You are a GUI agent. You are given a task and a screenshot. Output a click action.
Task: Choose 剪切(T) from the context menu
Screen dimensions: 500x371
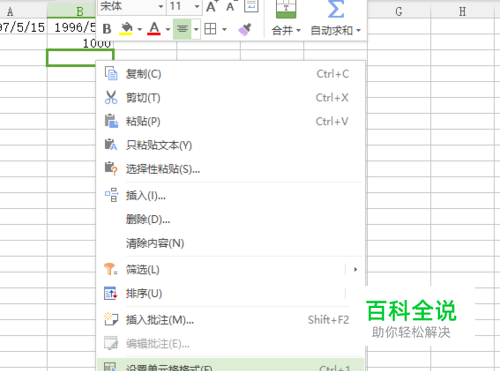(x=231, y=98)
